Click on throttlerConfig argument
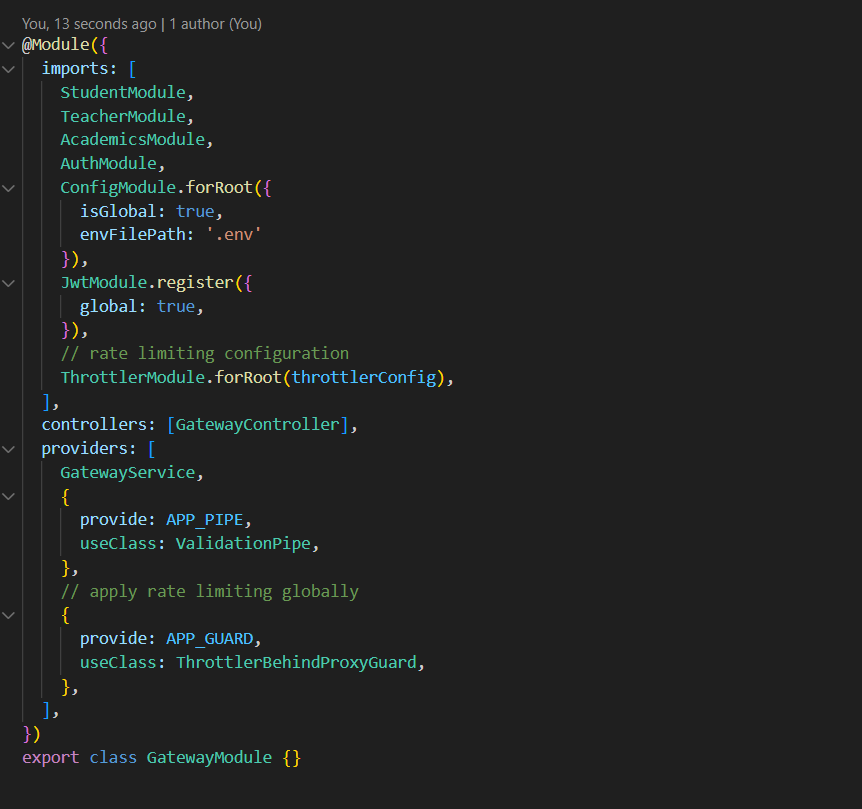This screenshot has width=862, height=809. [363, 378]
